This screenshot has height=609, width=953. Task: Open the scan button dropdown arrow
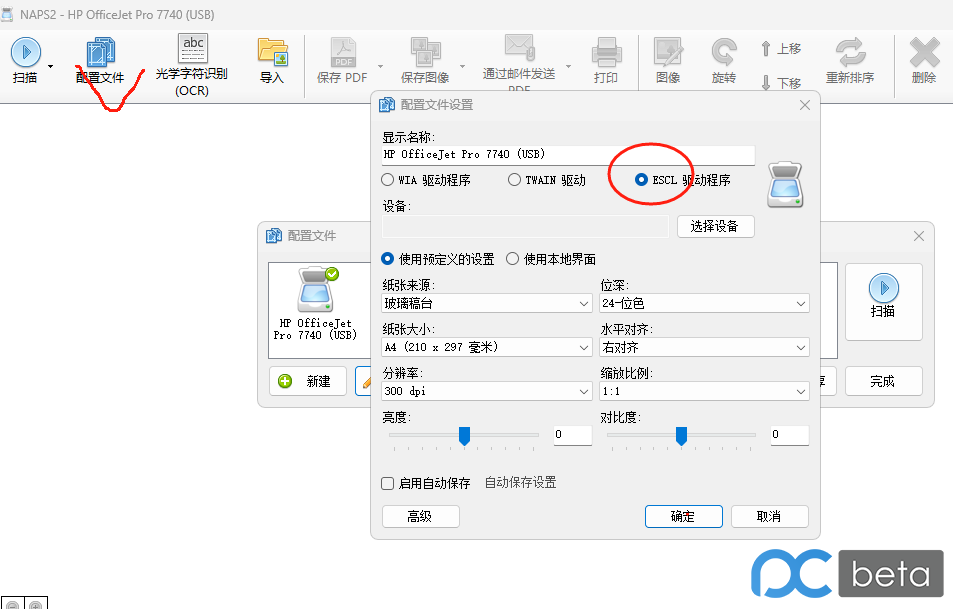[x=50, y=66]
